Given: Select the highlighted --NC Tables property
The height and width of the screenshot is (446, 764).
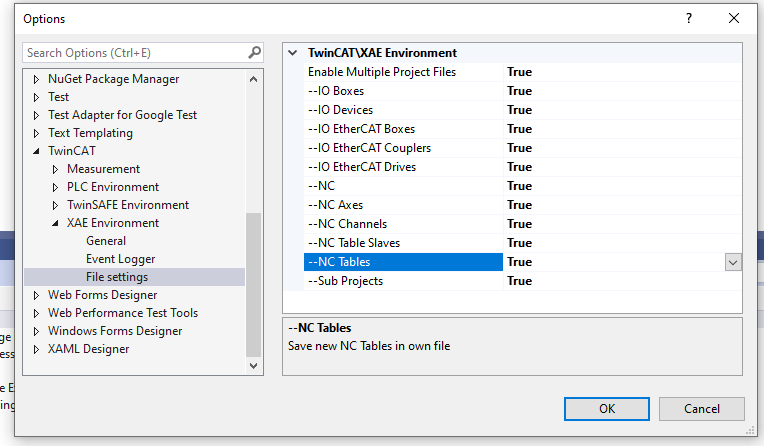Looking at the screenshot, I should pyautogui.click(x=403, y=262).
